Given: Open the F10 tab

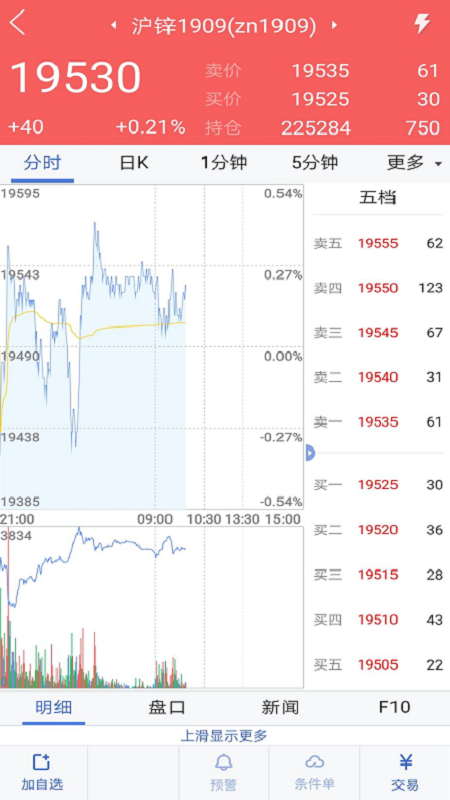Looking at the screenshot, I should (394, 707).
